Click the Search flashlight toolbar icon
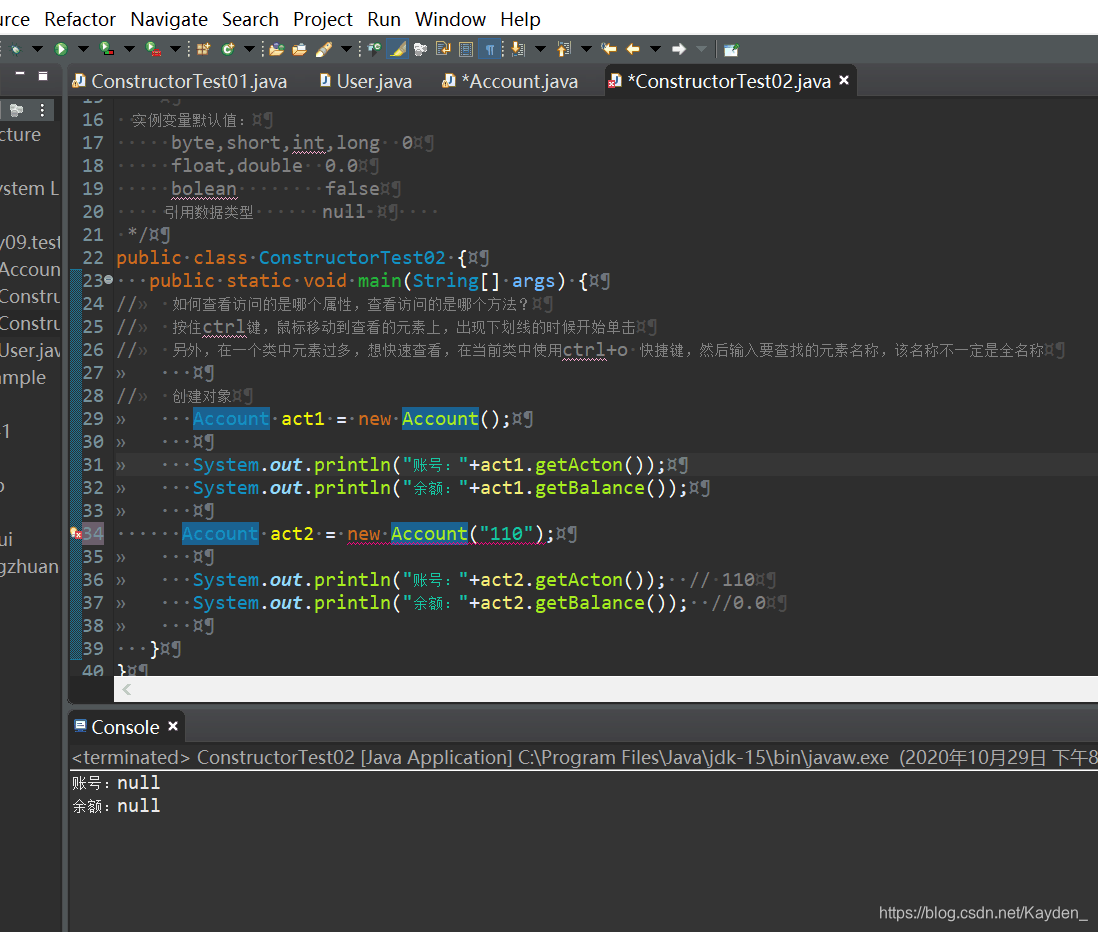Image resolution: width=1098 pixels, height=932 pixels. 324,49
